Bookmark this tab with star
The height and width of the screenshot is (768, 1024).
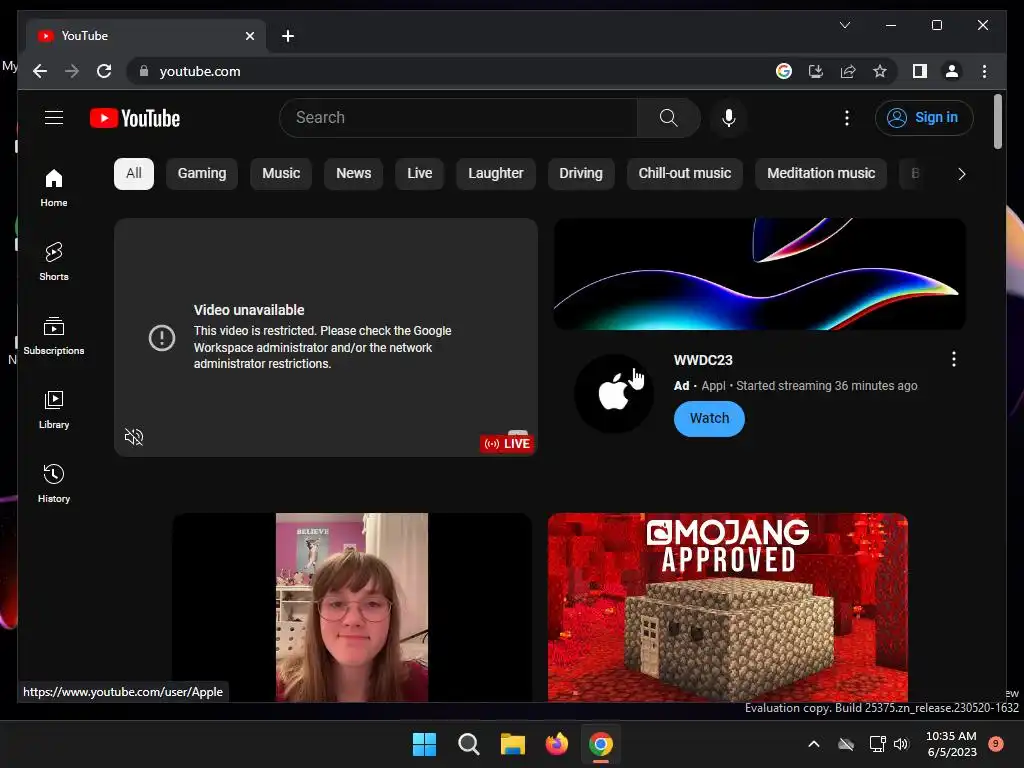[x=880, y=71]
